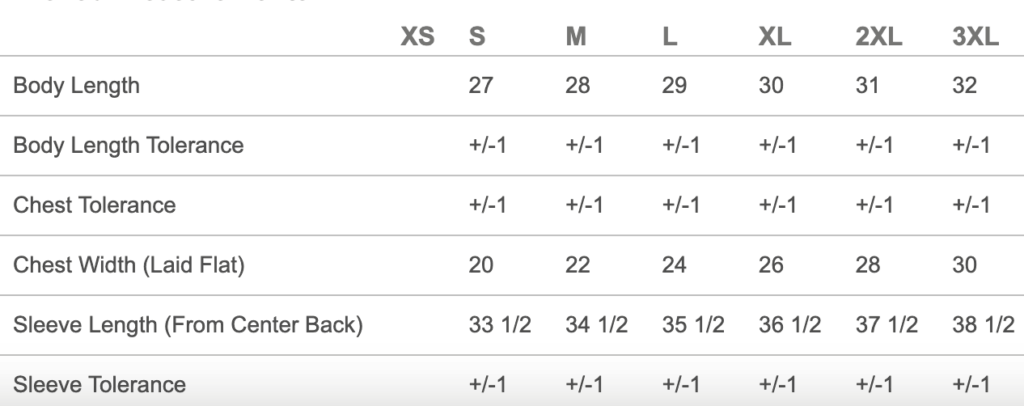1024x406 pixels.
Task: Select the Body Length value 32
Action: tap(965, 86)
